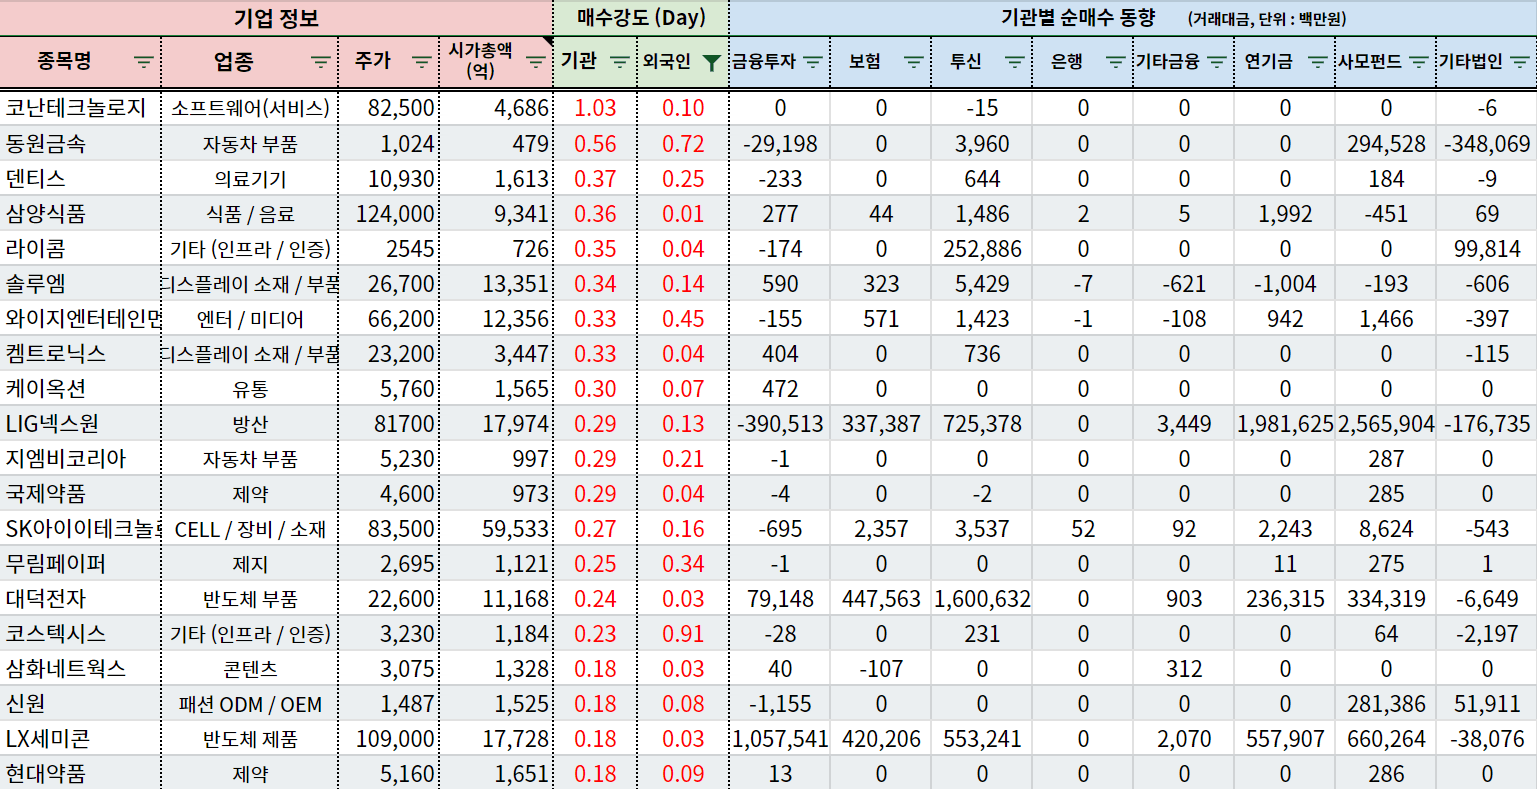Image resolution: width=1537 pixels, height=789 pixels.
Task: Click the 켐트로닉스 stock name cell
Action: pyautogui.click(x=80, y=353)
